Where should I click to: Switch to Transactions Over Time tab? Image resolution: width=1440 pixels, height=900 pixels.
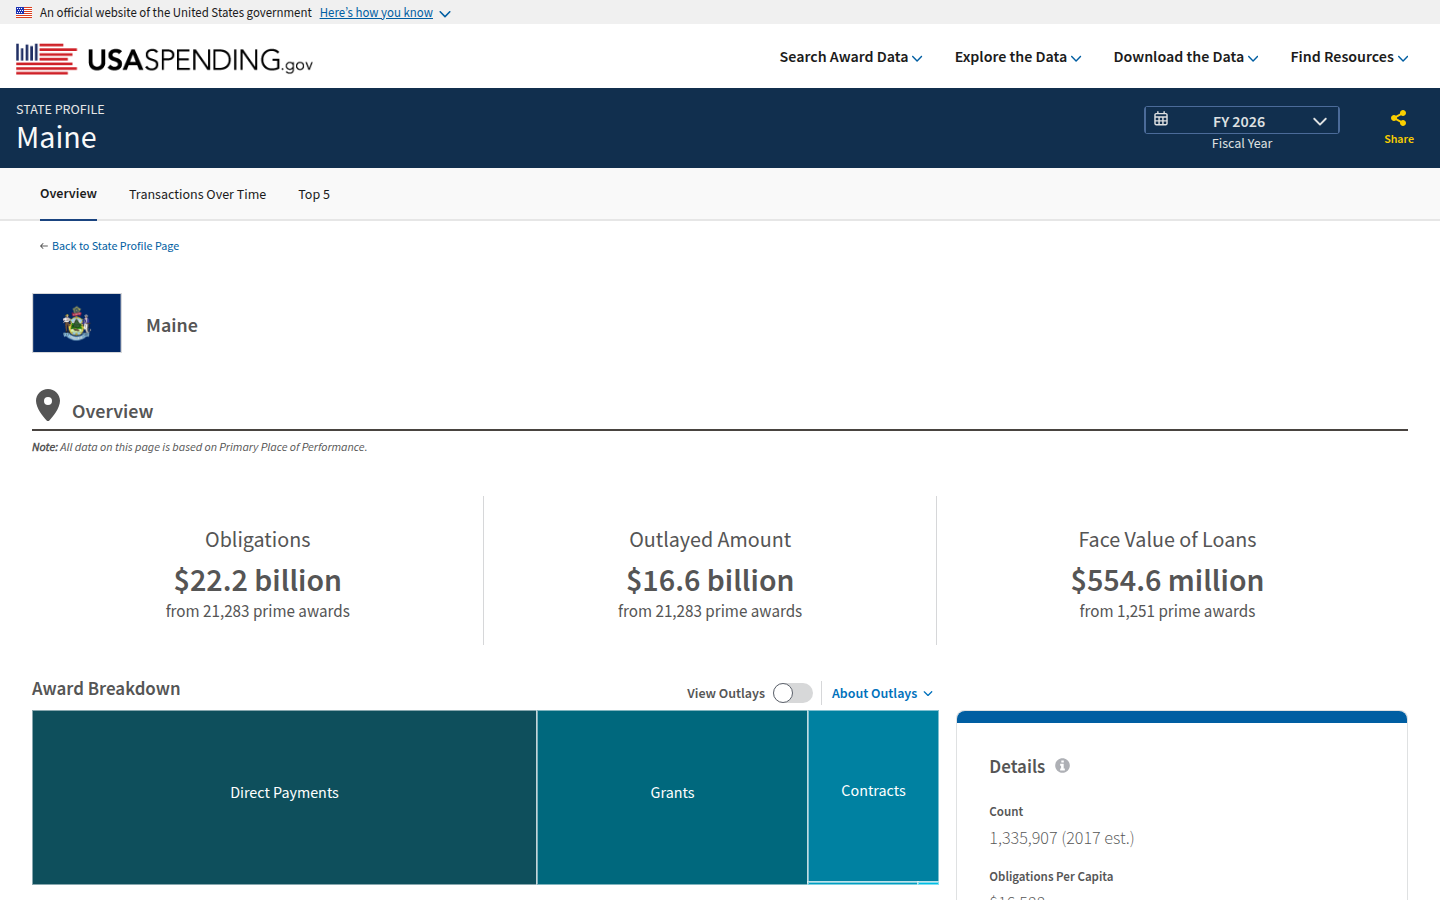[197, 195]
